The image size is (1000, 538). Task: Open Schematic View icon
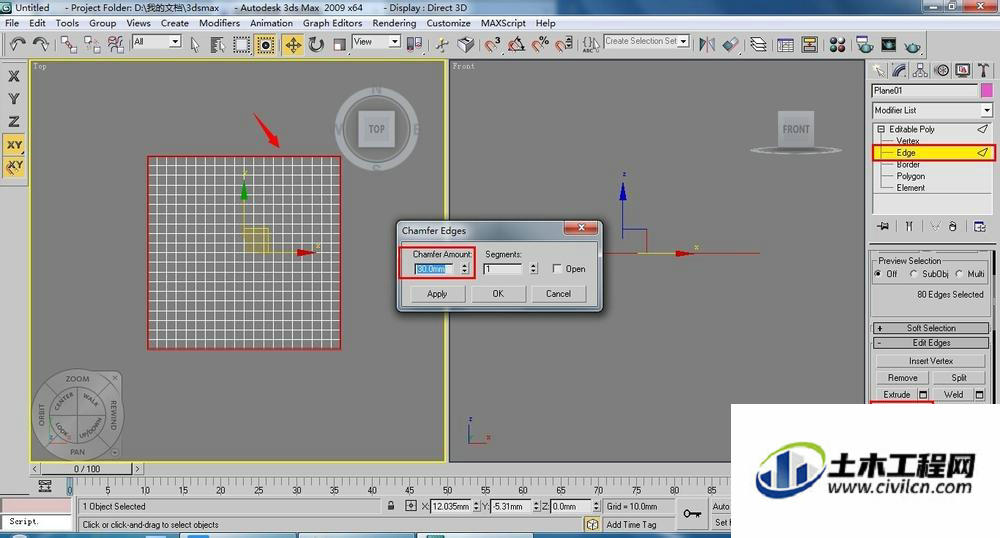coord(809,45)
